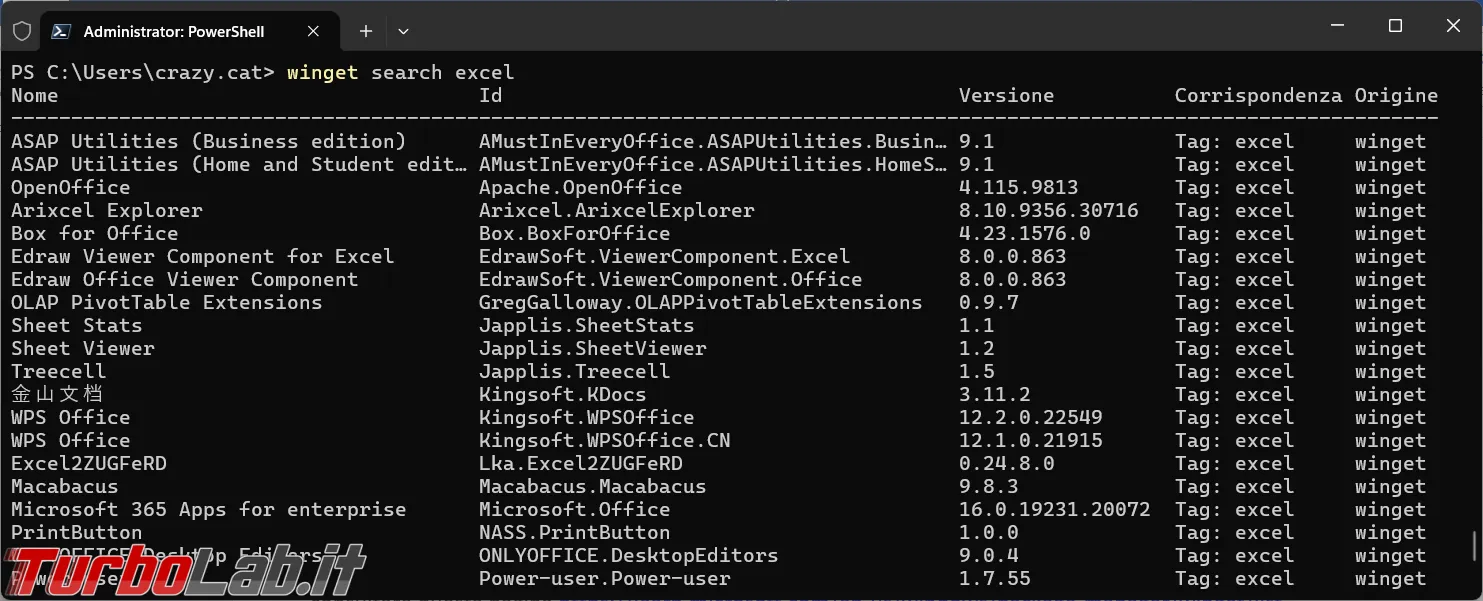Image resolution: width=1483 pixels, height=601 pixels.
Task: Click the 'Box.BoxForOffice' package Id
Action: [x=574, y=234]
